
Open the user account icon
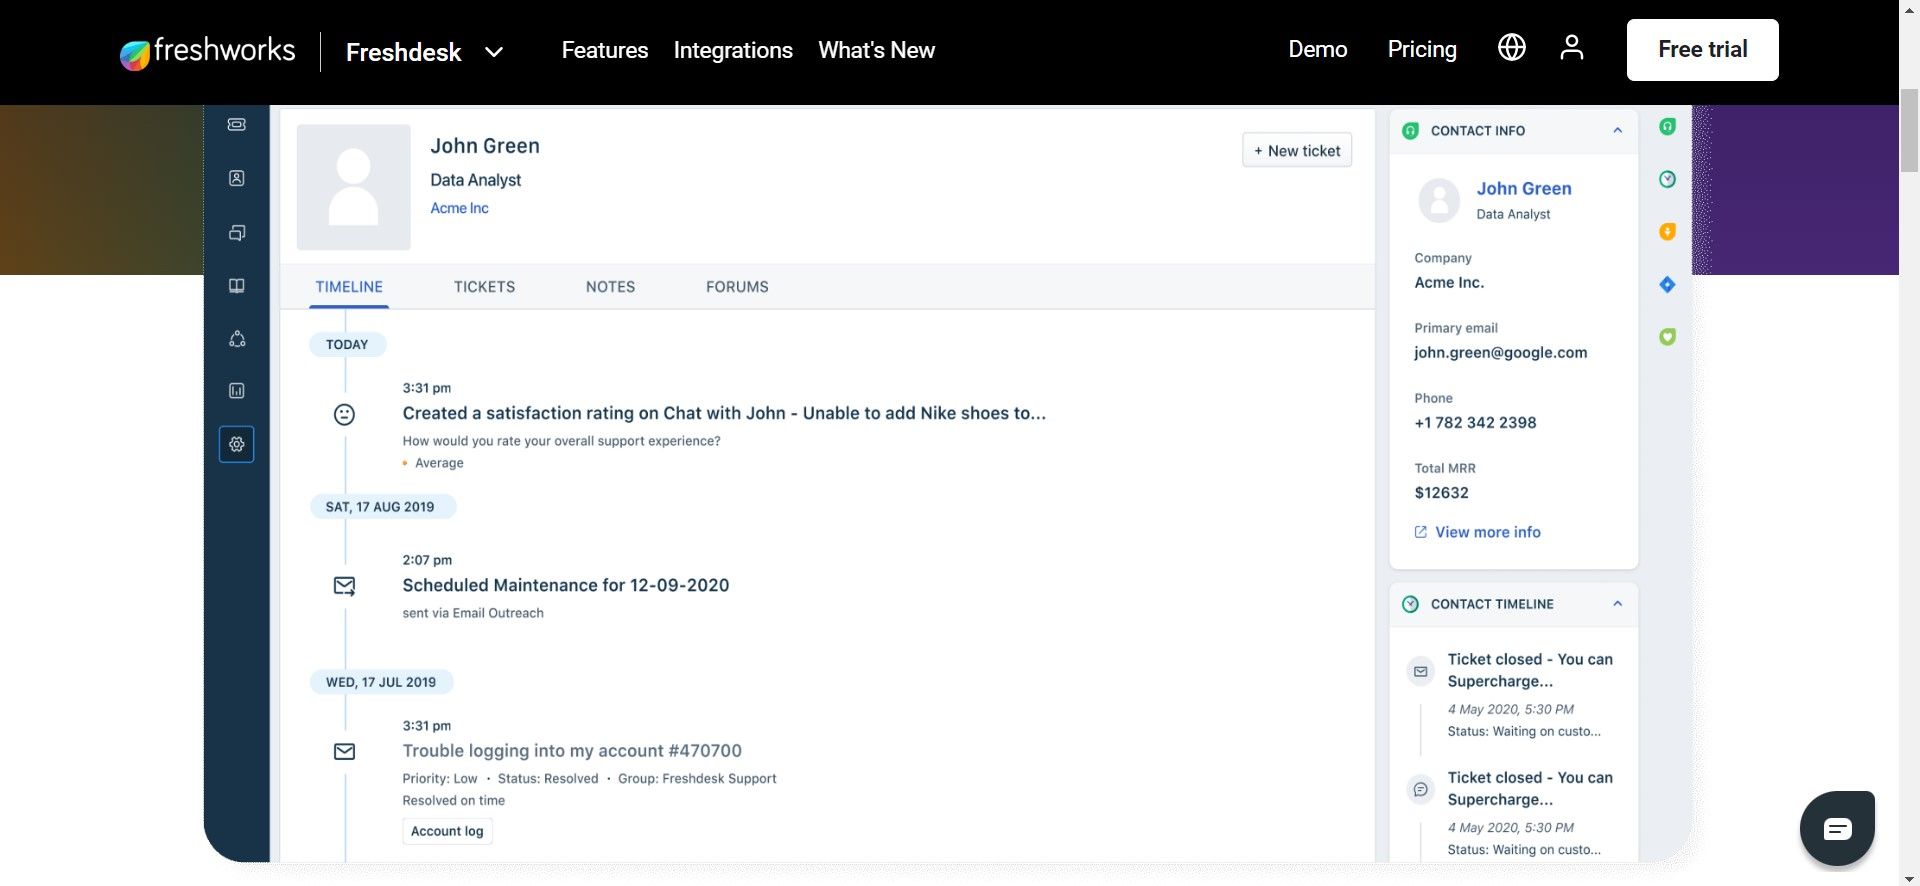click(x=1571, y=47)
